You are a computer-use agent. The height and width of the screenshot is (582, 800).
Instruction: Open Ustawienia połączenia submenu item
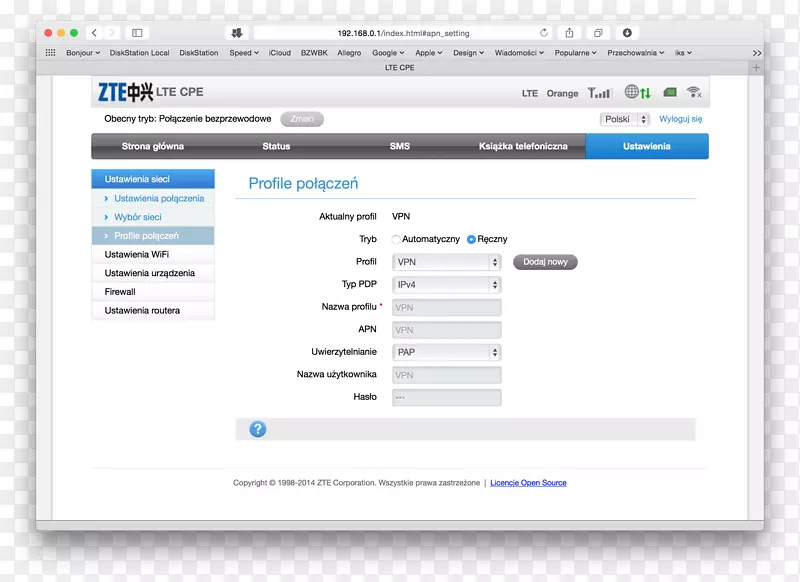click(x=153, y=198)
